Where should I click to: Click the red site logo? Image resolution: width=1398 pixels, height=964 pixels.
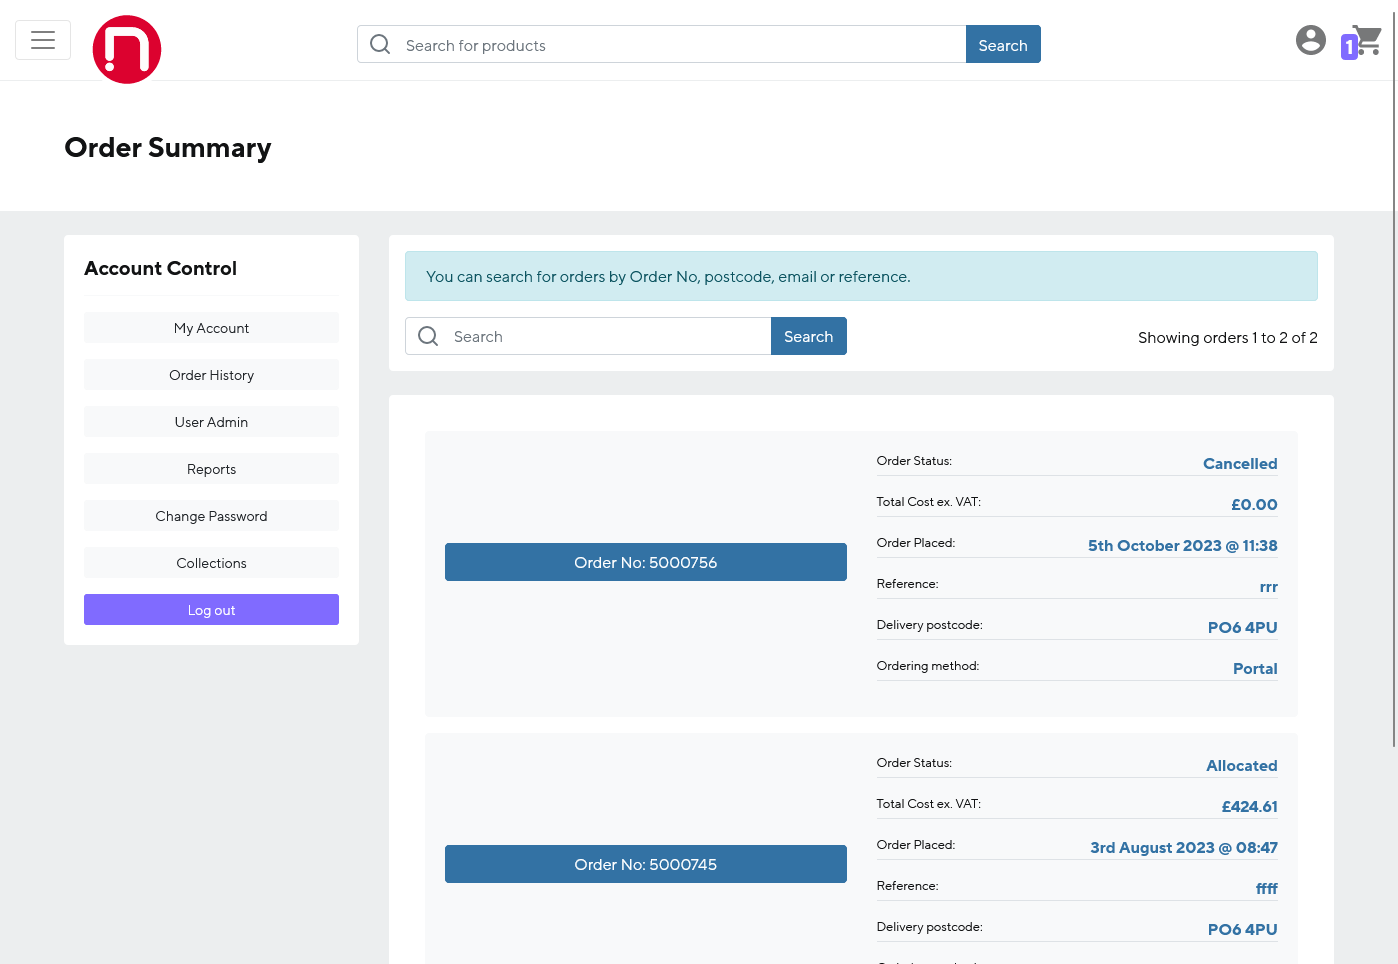pyautogui.click(x=127, y=49)
